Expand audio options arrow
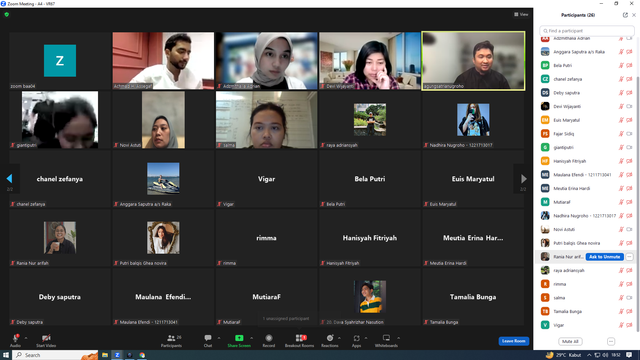Viewport: 640px width, 360px height. pyautogui.click(x=26, y=338)
